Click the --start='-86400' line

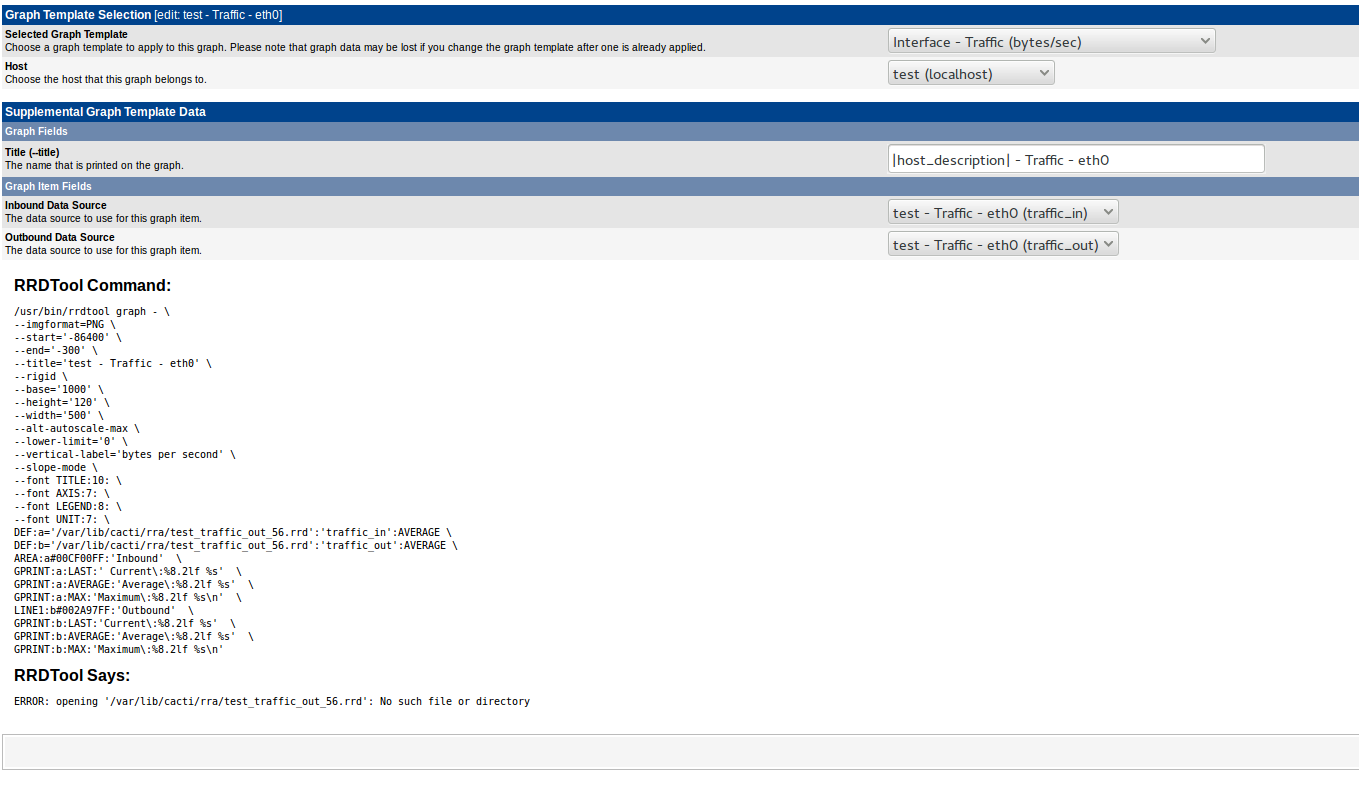[x=68, y=338]
